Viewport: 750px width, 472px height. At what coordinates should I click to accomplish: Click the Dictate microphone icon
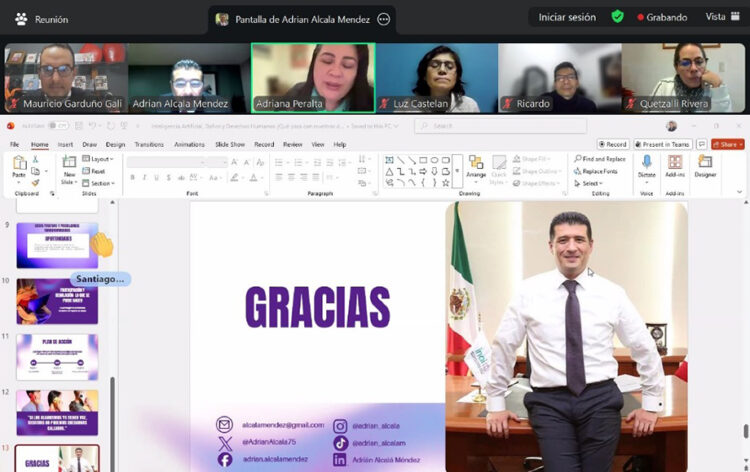coord(647,162)
